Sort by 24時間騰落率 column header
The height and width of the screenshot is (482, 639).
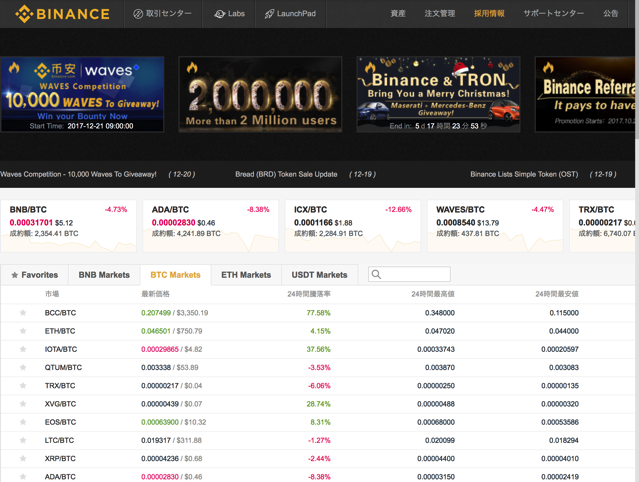308,294
